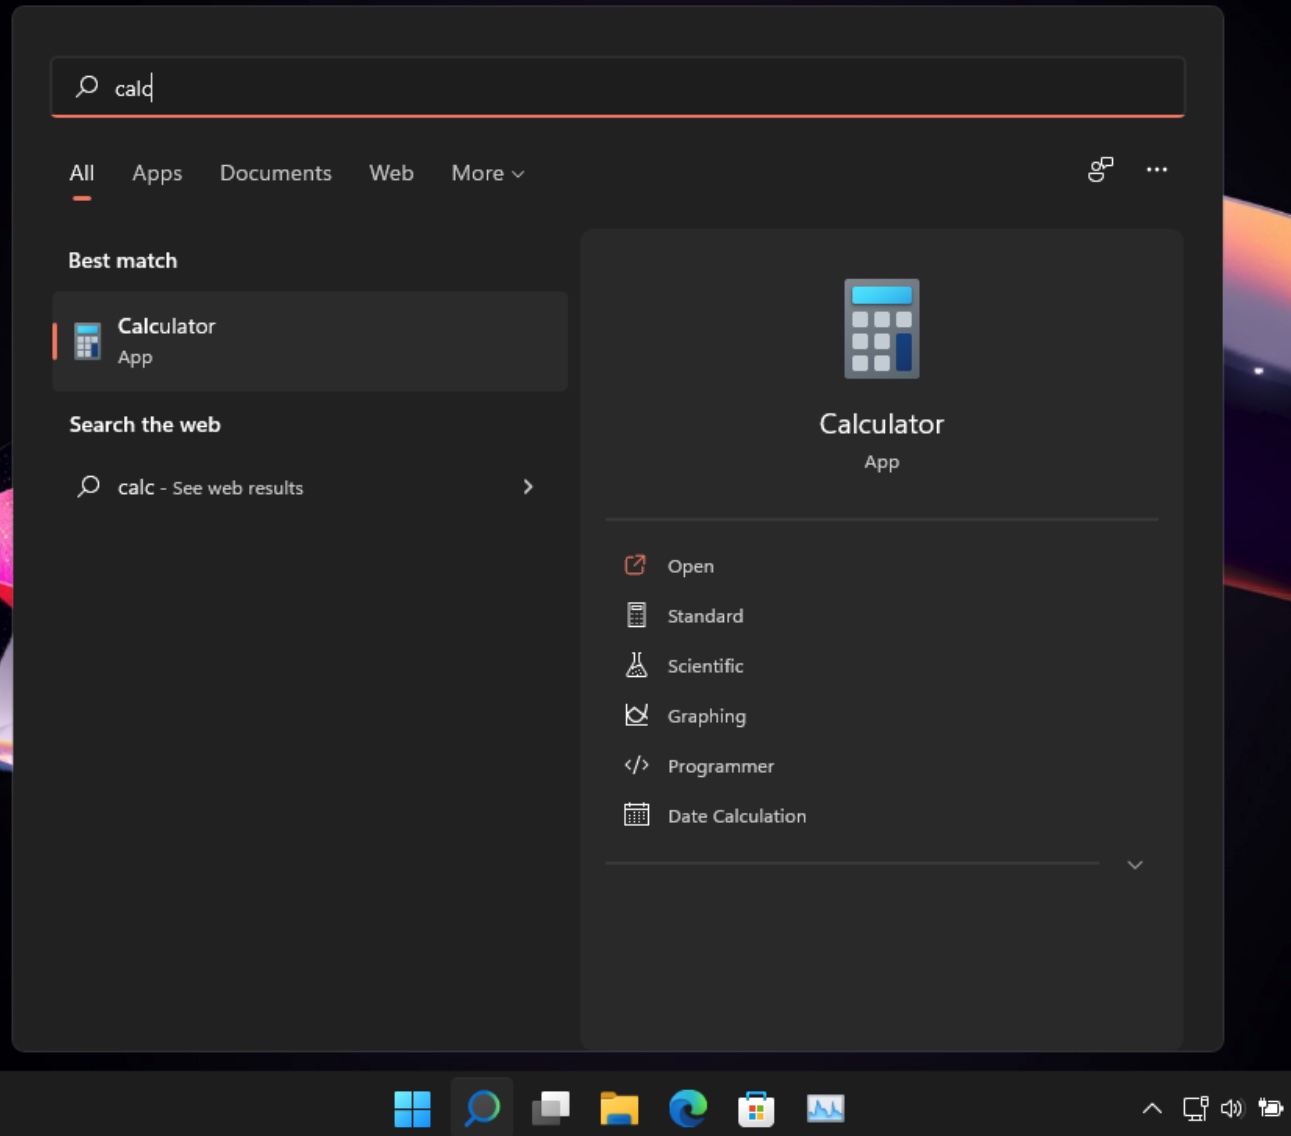Select the Calculator best match result
This screenshot has width=1291, height=1136.
point(310,341)
